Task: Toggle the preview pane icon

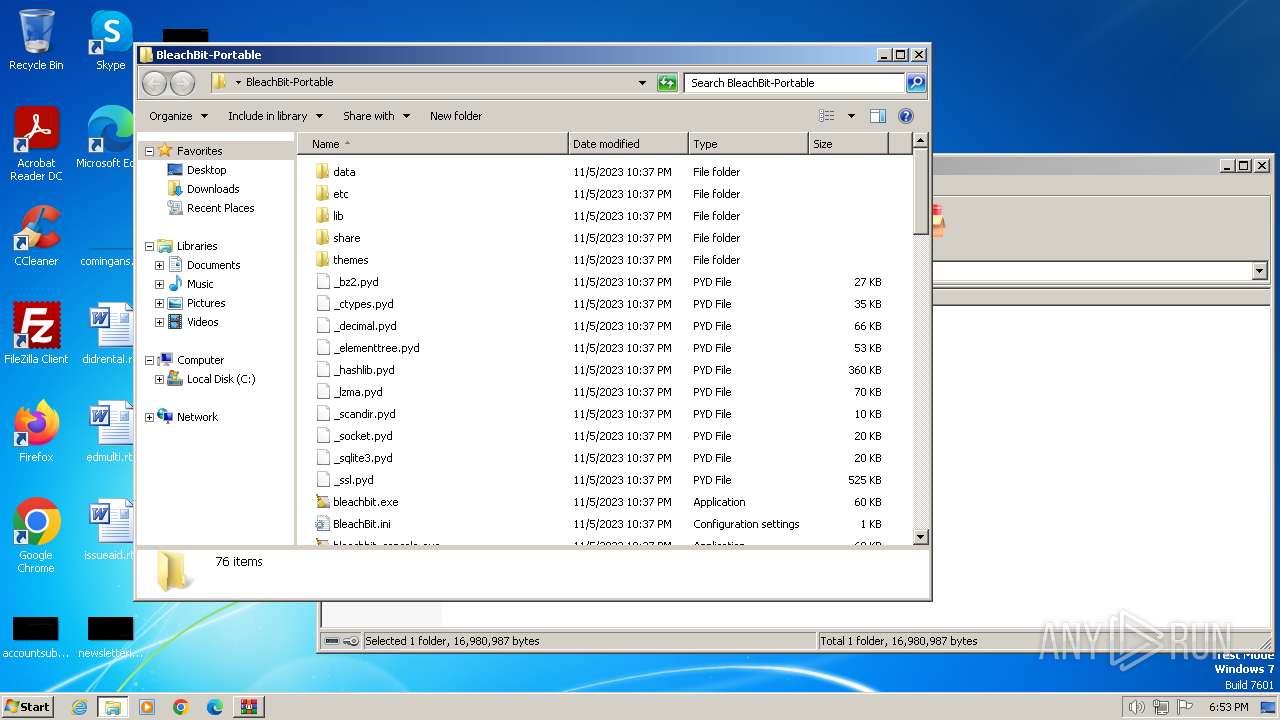Action: click(878, 116)
